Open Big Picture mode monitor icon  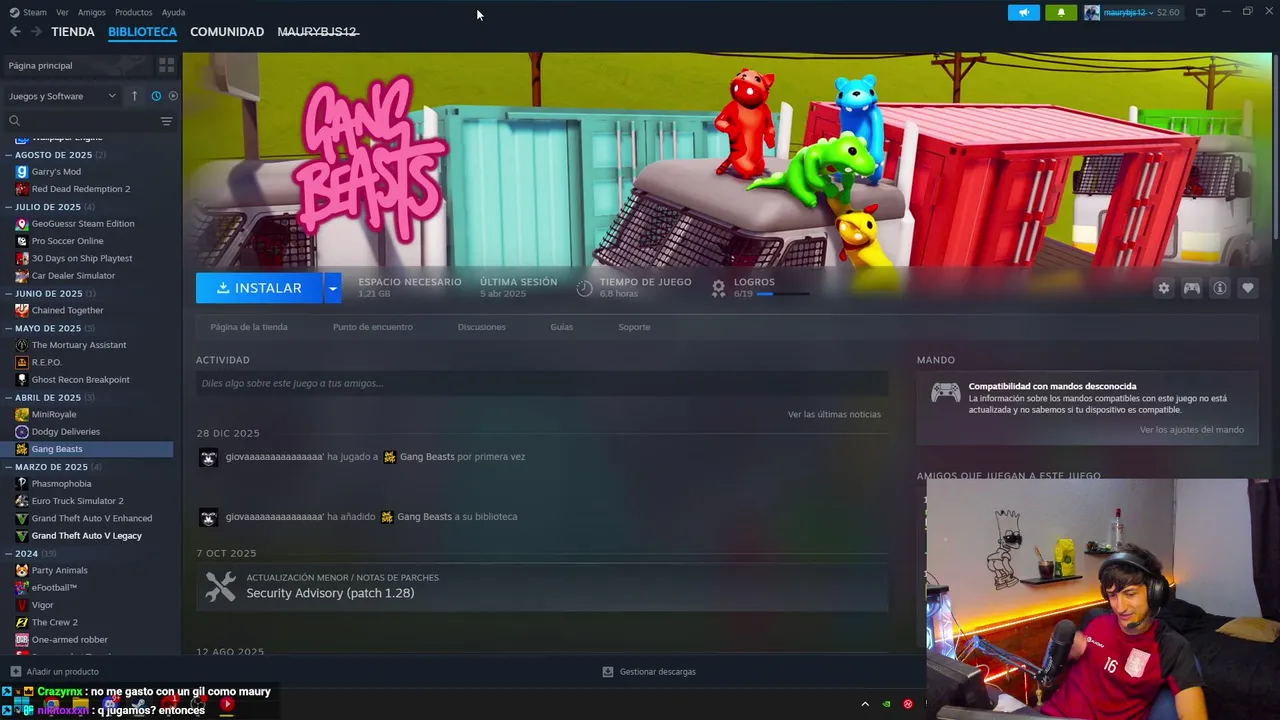1200,12
